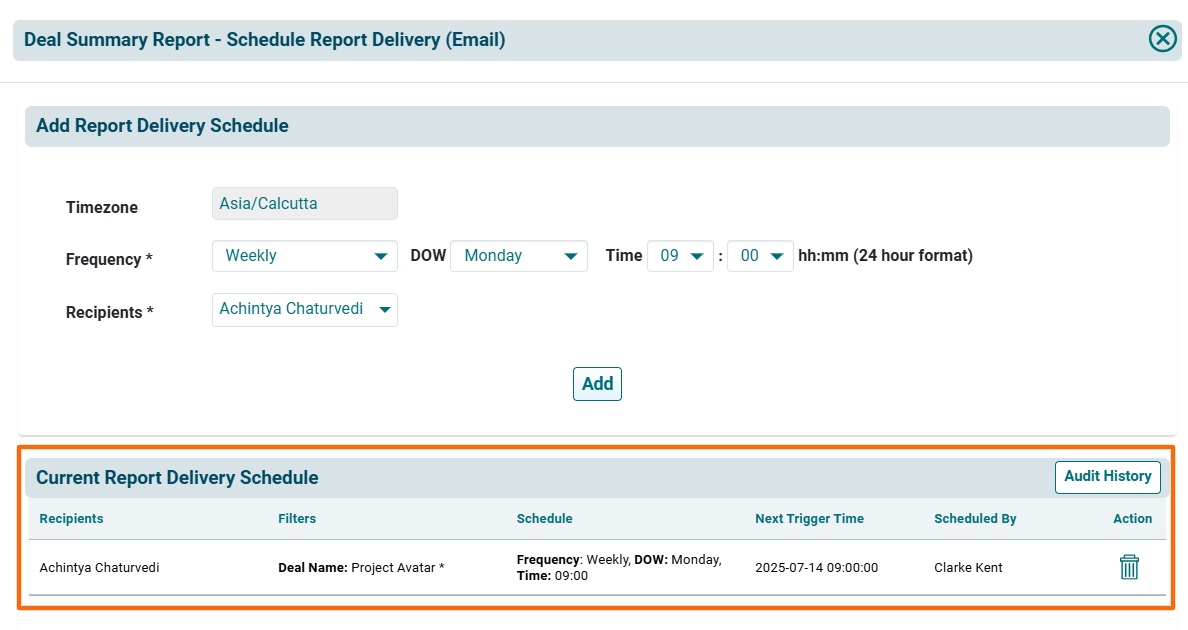This screenshot has height=630, width=1188.
Task: Click the Add button
Action: click(597, 384)
